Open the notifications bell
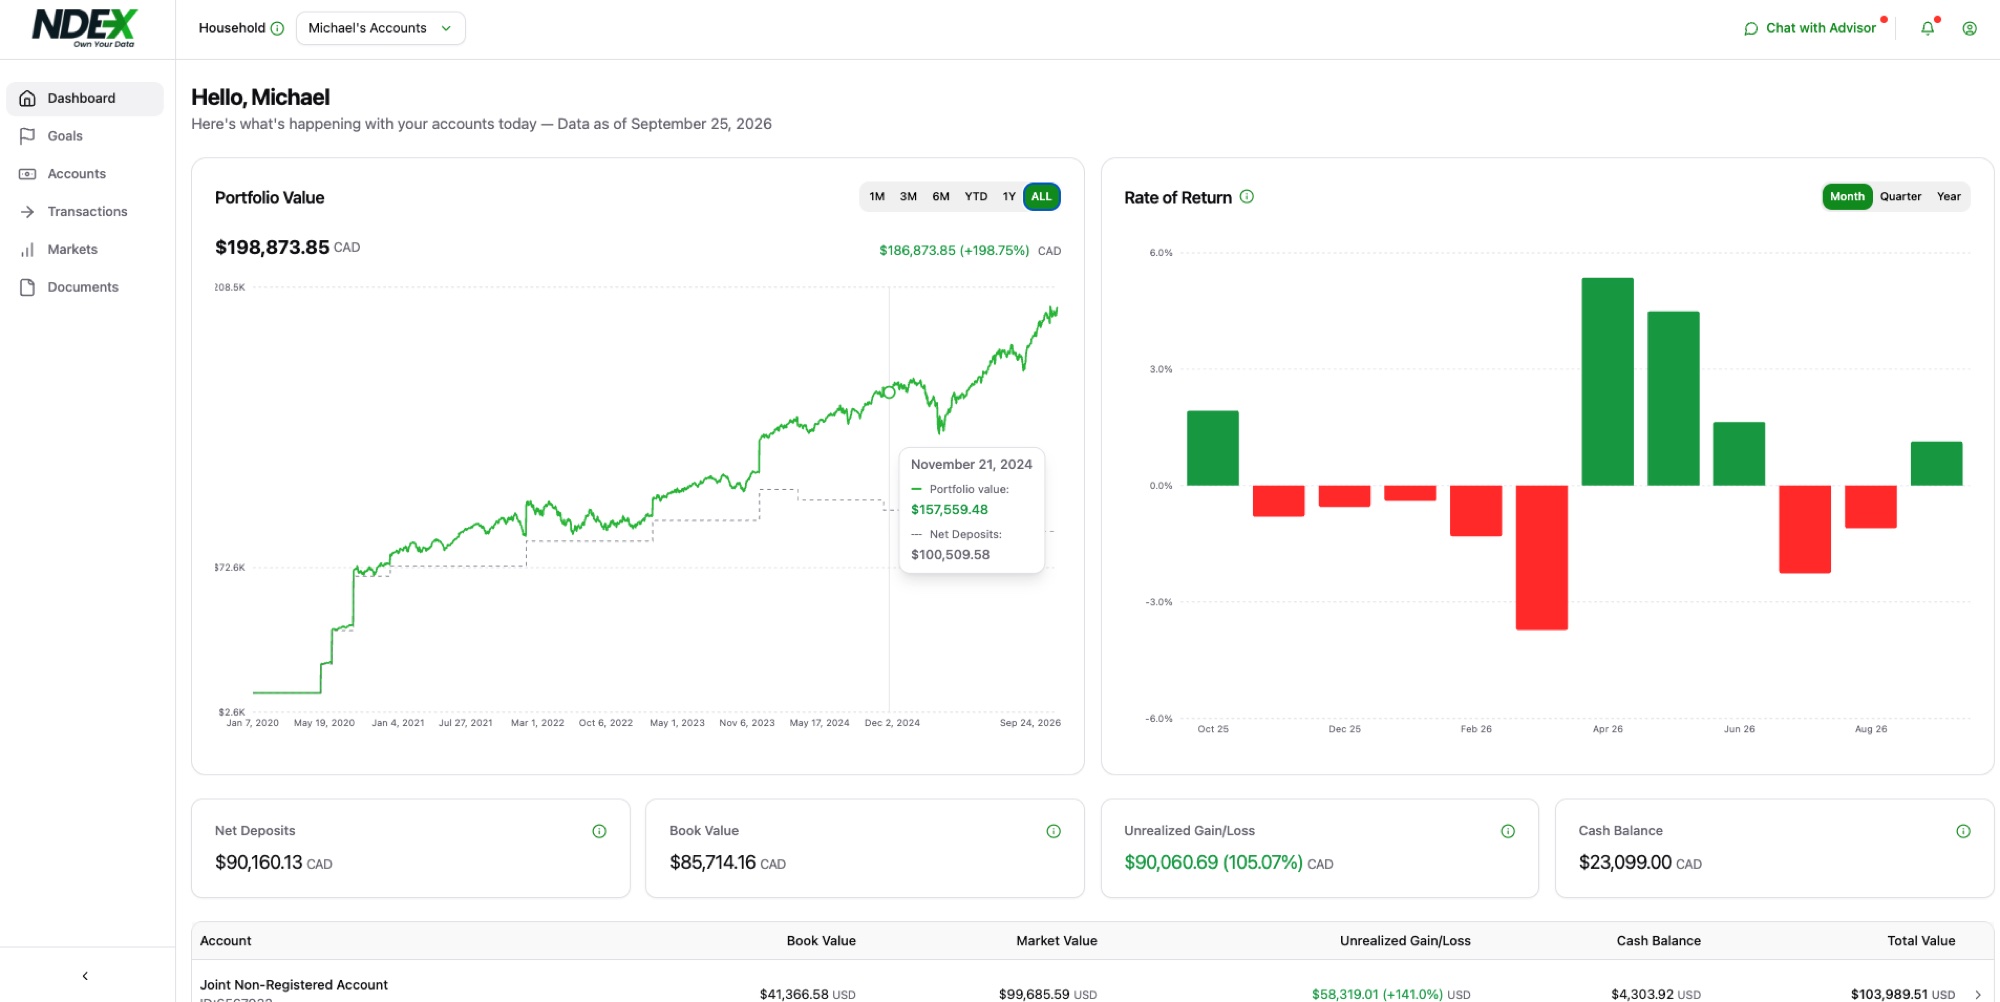This screenshot has width=2000, height=1002. [x=1927, y=29]
